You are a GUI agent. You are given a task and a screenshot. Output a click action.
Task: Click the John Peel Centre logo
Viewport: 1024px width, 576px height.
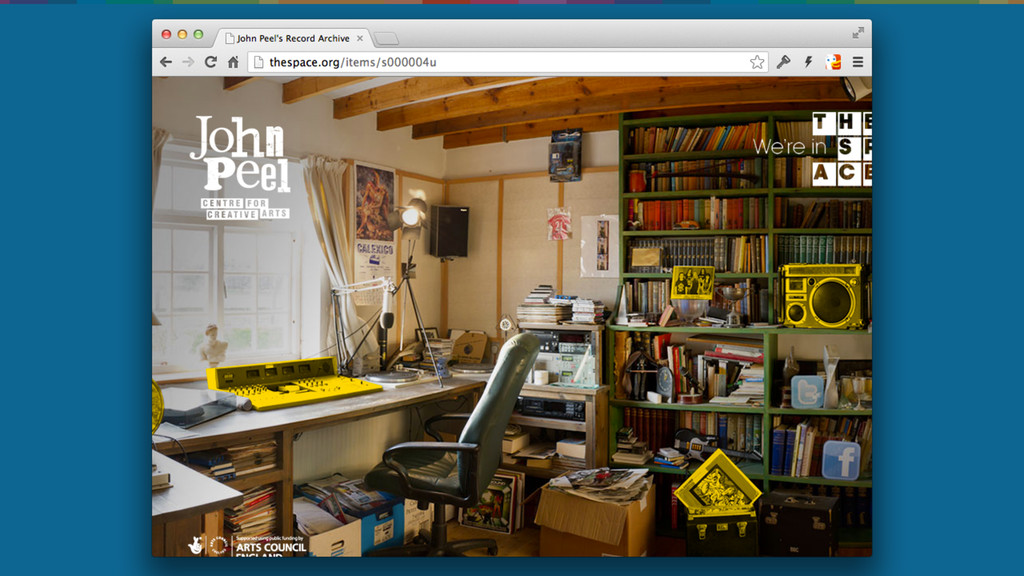[241, 167]
